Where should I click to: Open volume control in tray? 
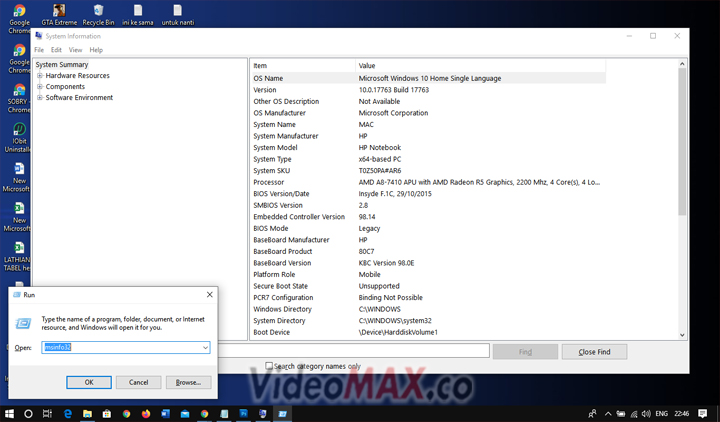647,414
